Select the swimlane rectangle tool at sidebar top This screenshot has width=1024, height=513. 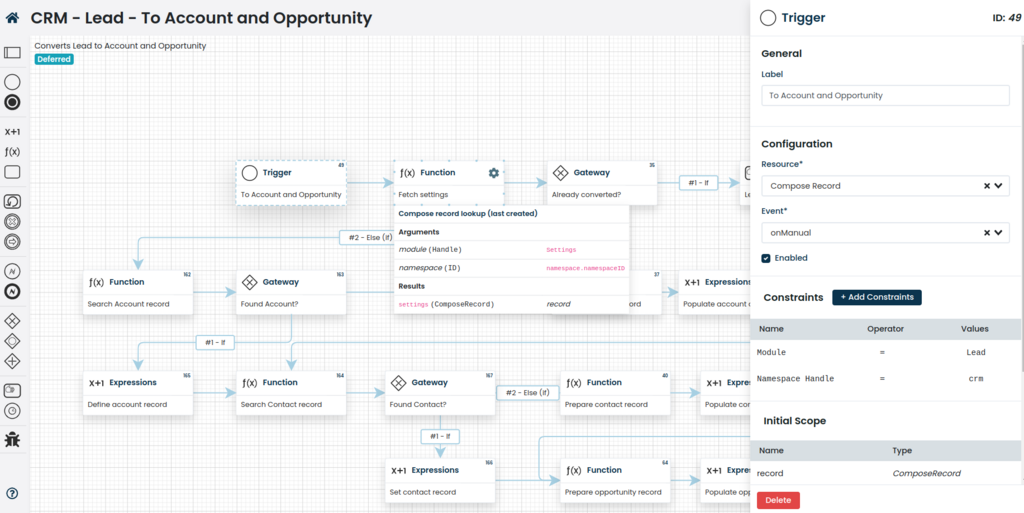[x=12, y=52]
